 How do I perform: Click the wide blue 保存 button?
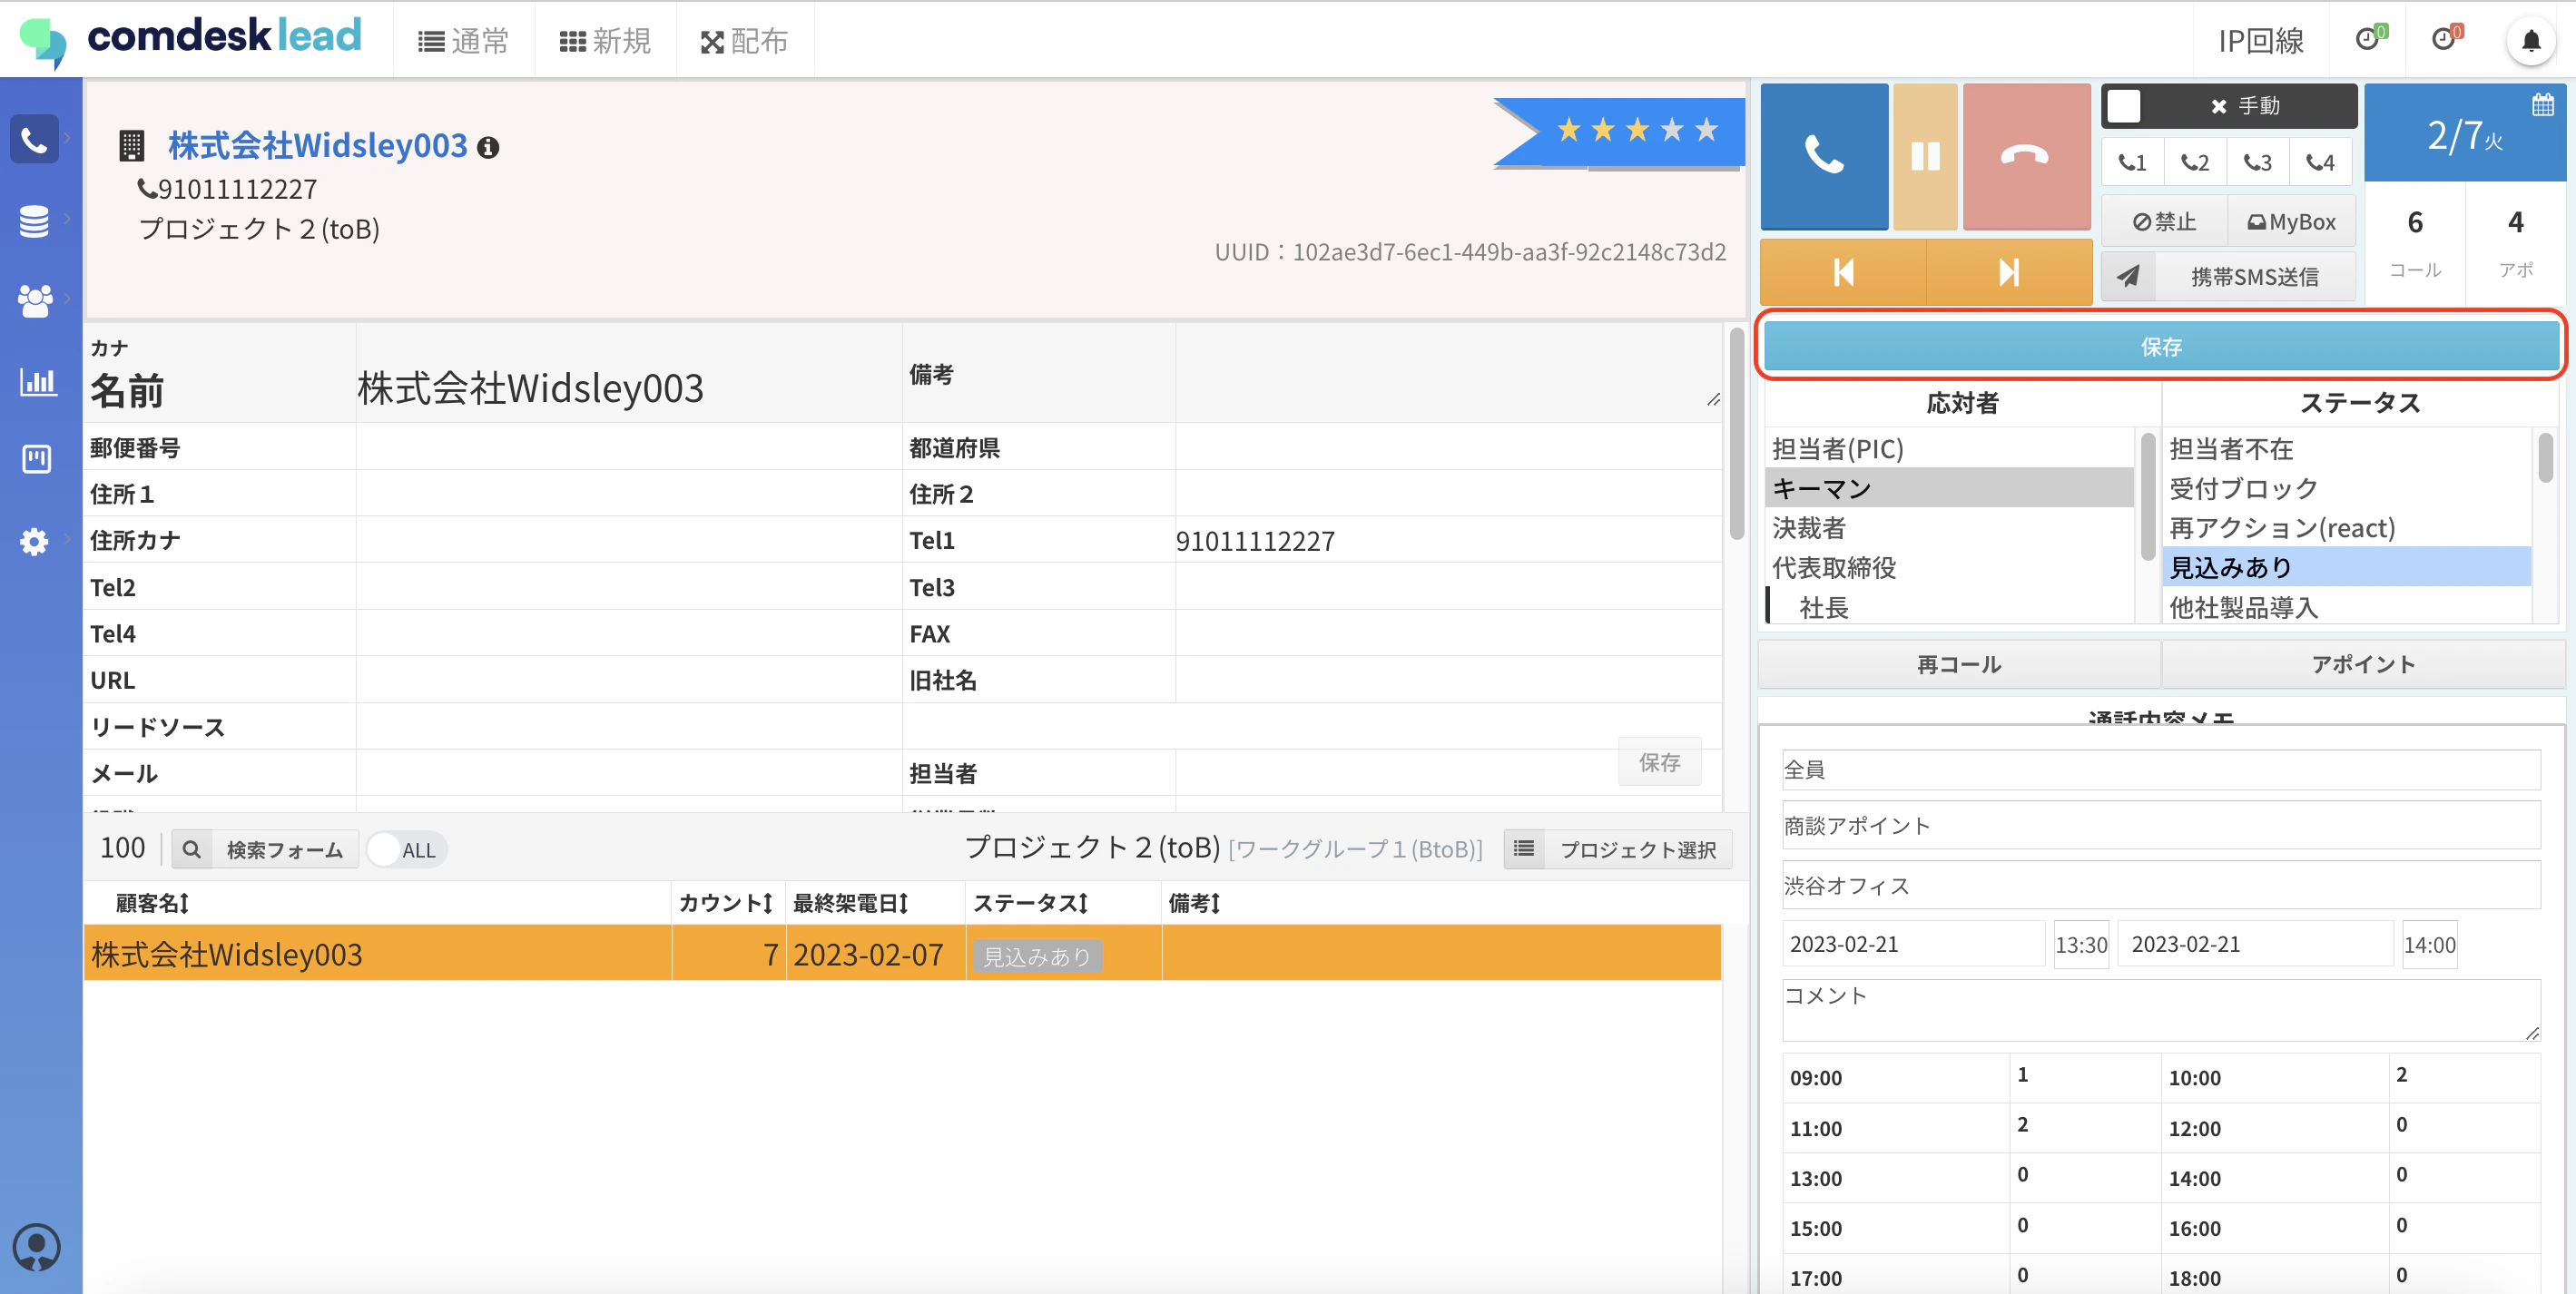2161,346
